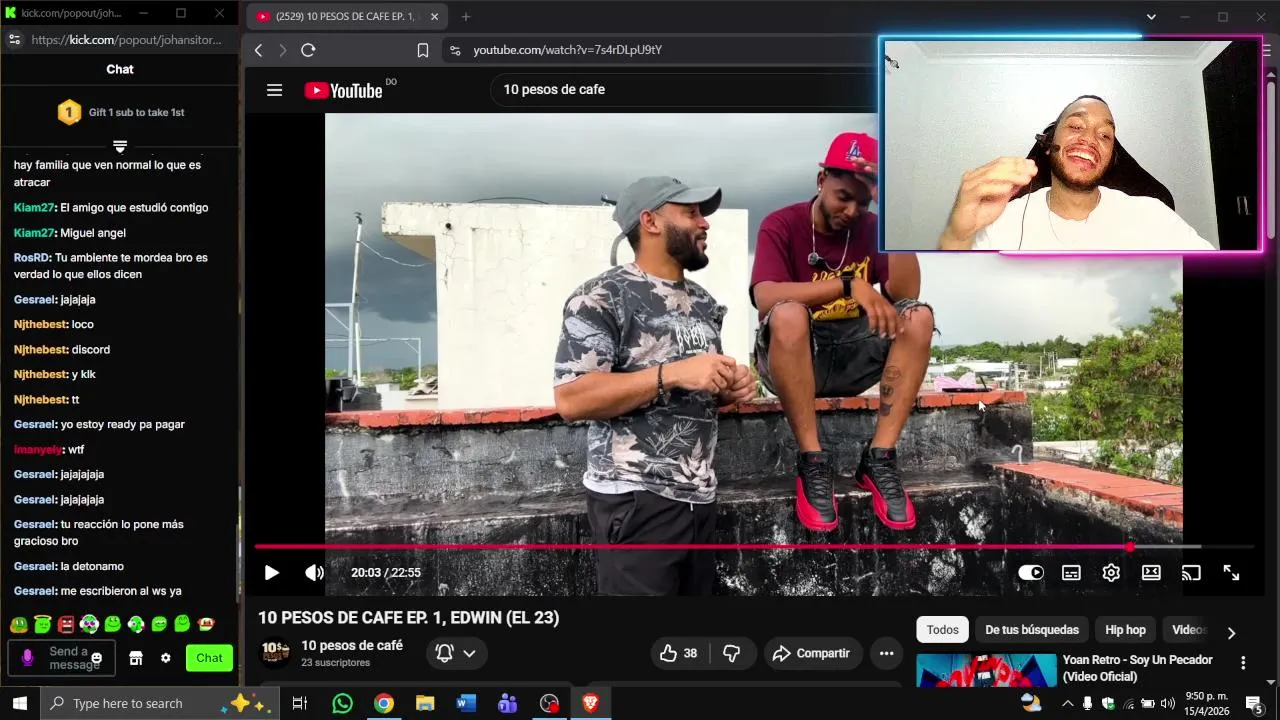Focus the YouTube search box
Screen dimensions: 1280x720
click(x=685, y=90)
